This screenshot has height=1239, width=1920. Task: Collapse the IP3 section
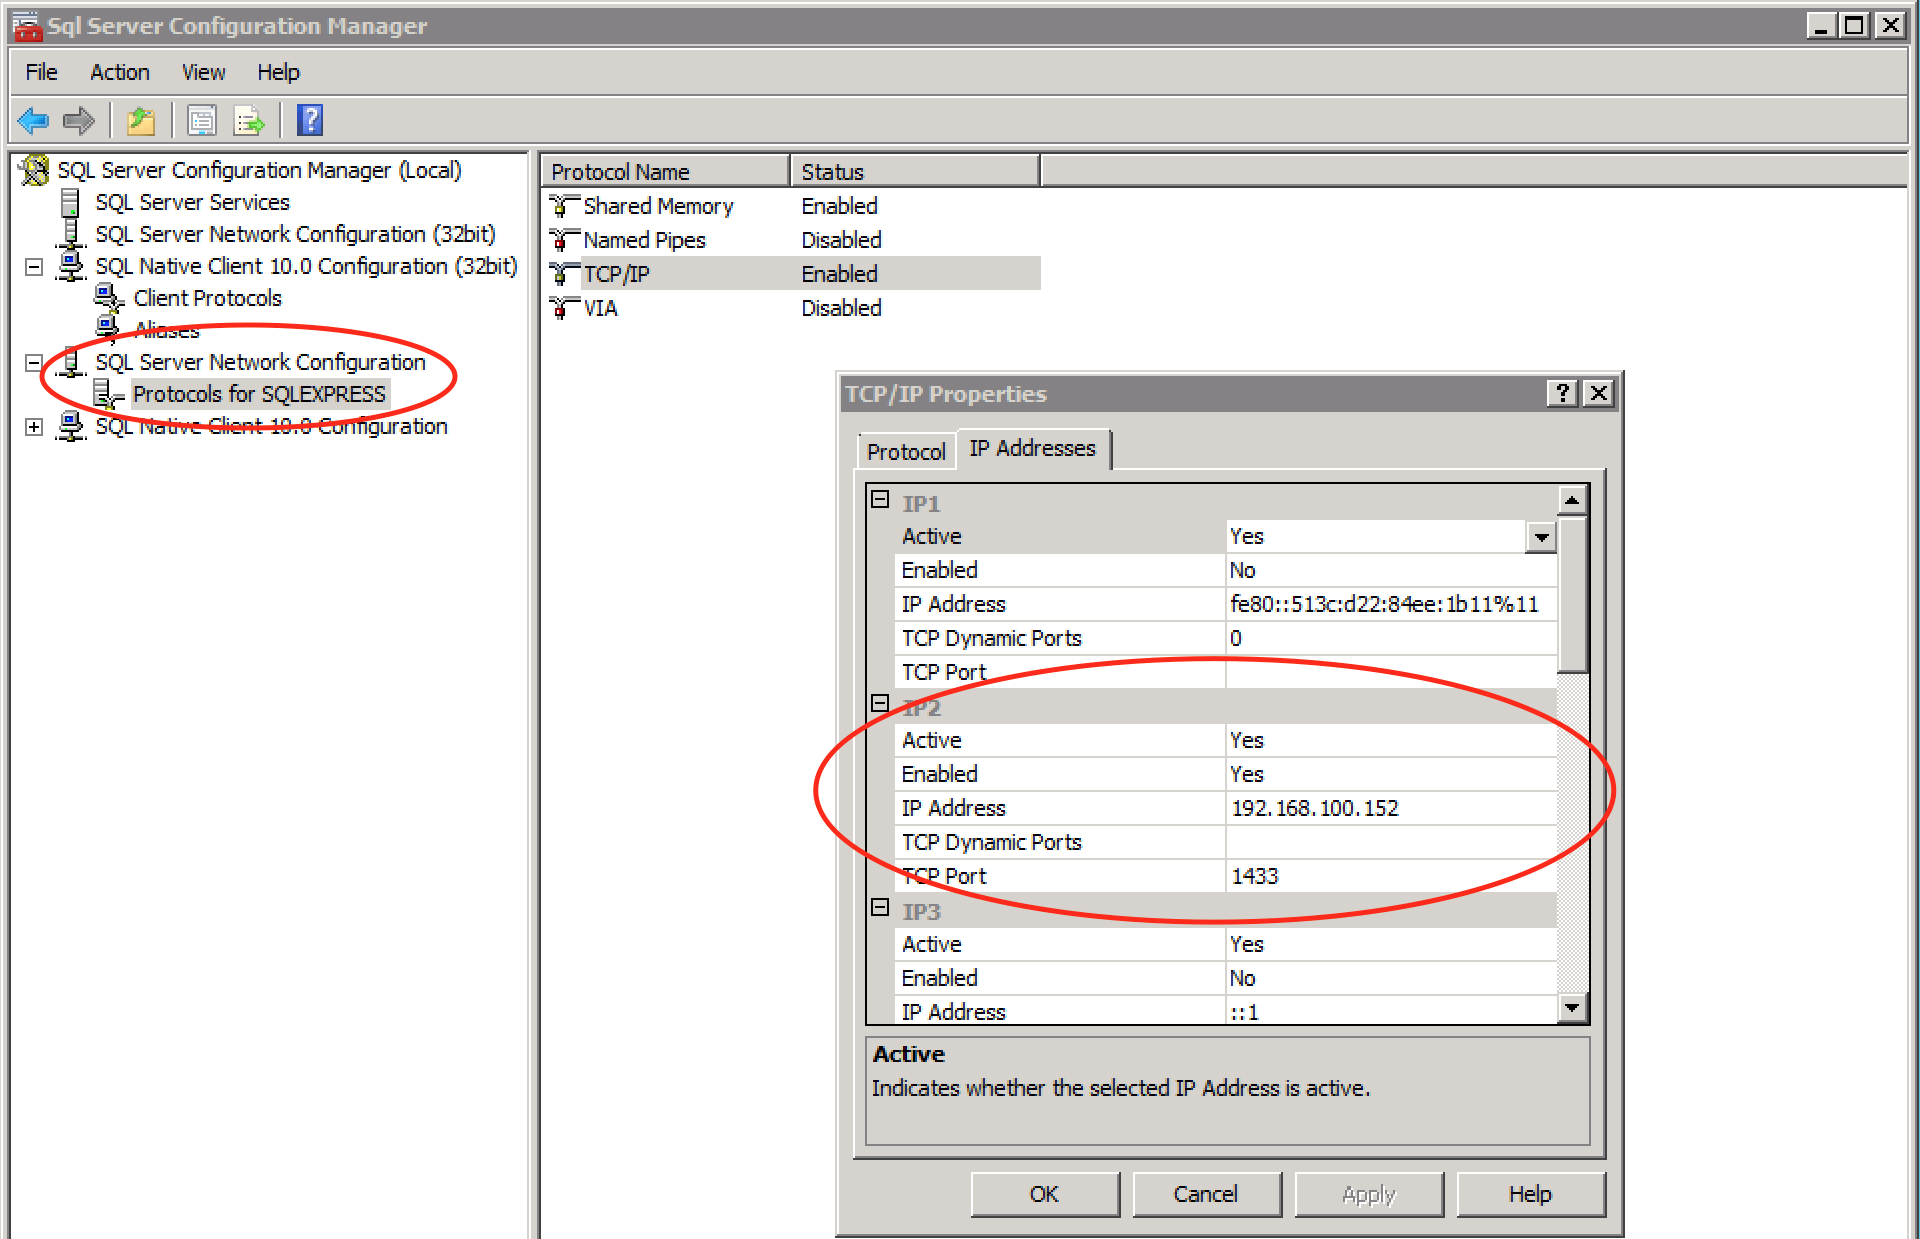point(880,907)
